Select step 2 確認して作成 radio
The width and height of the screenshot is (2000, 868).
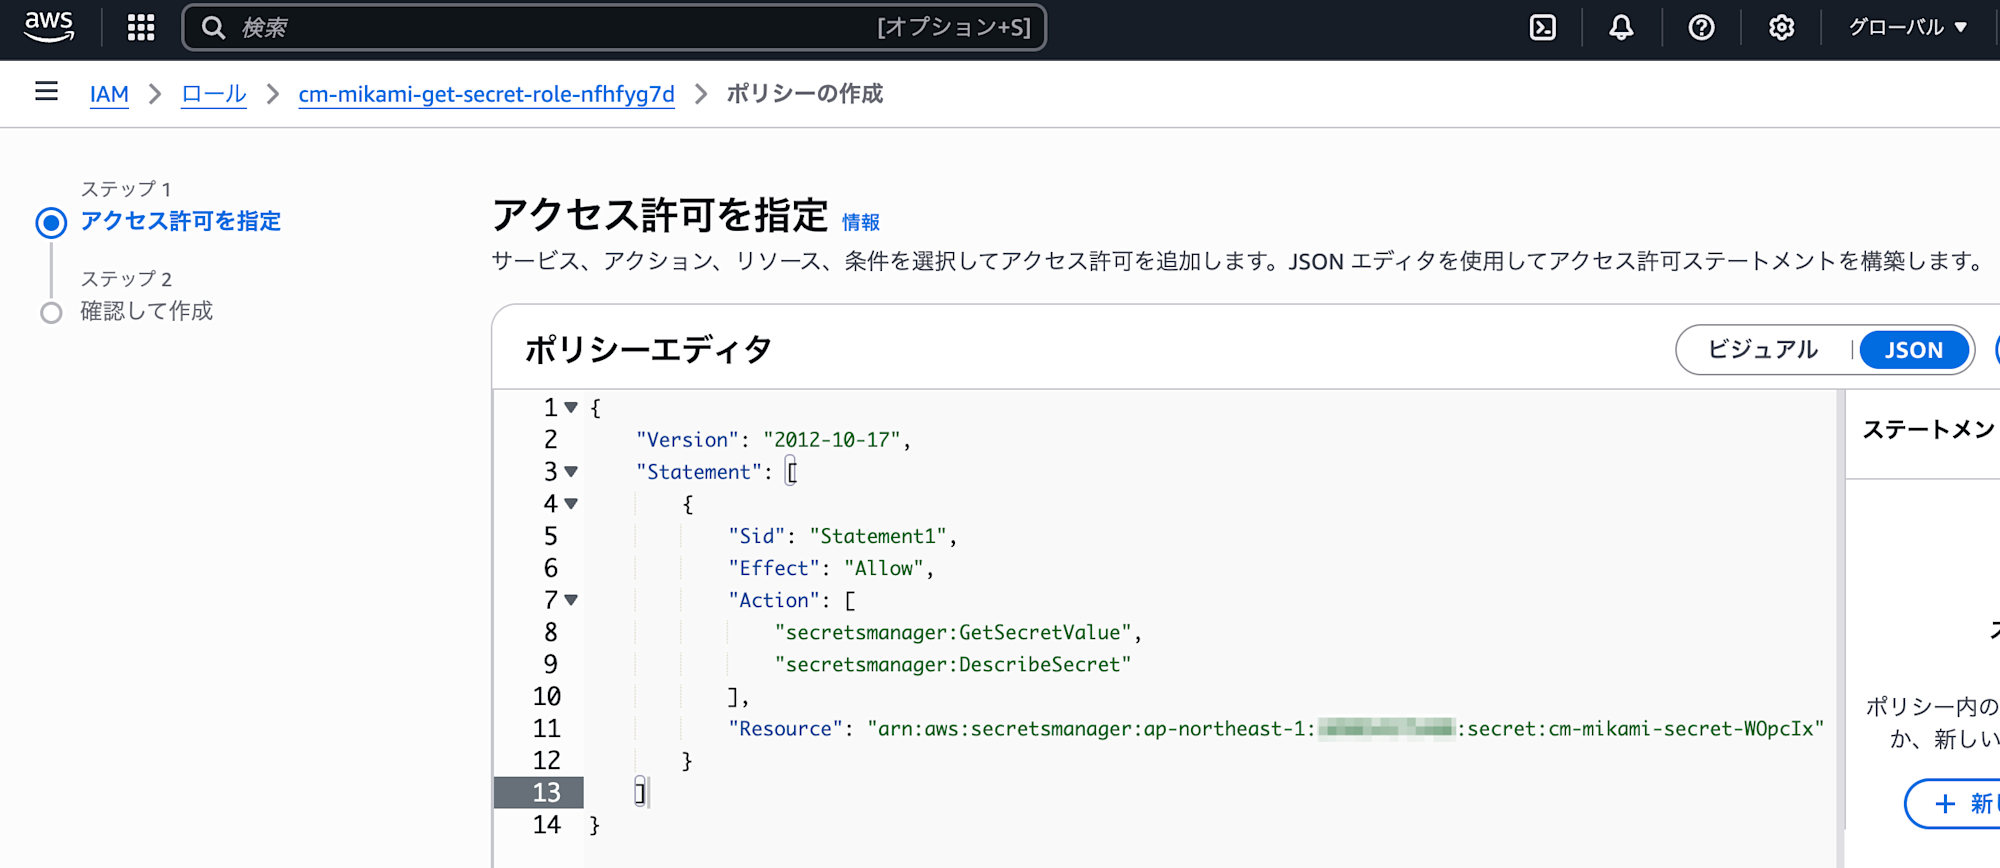click(x=51, y=313)
